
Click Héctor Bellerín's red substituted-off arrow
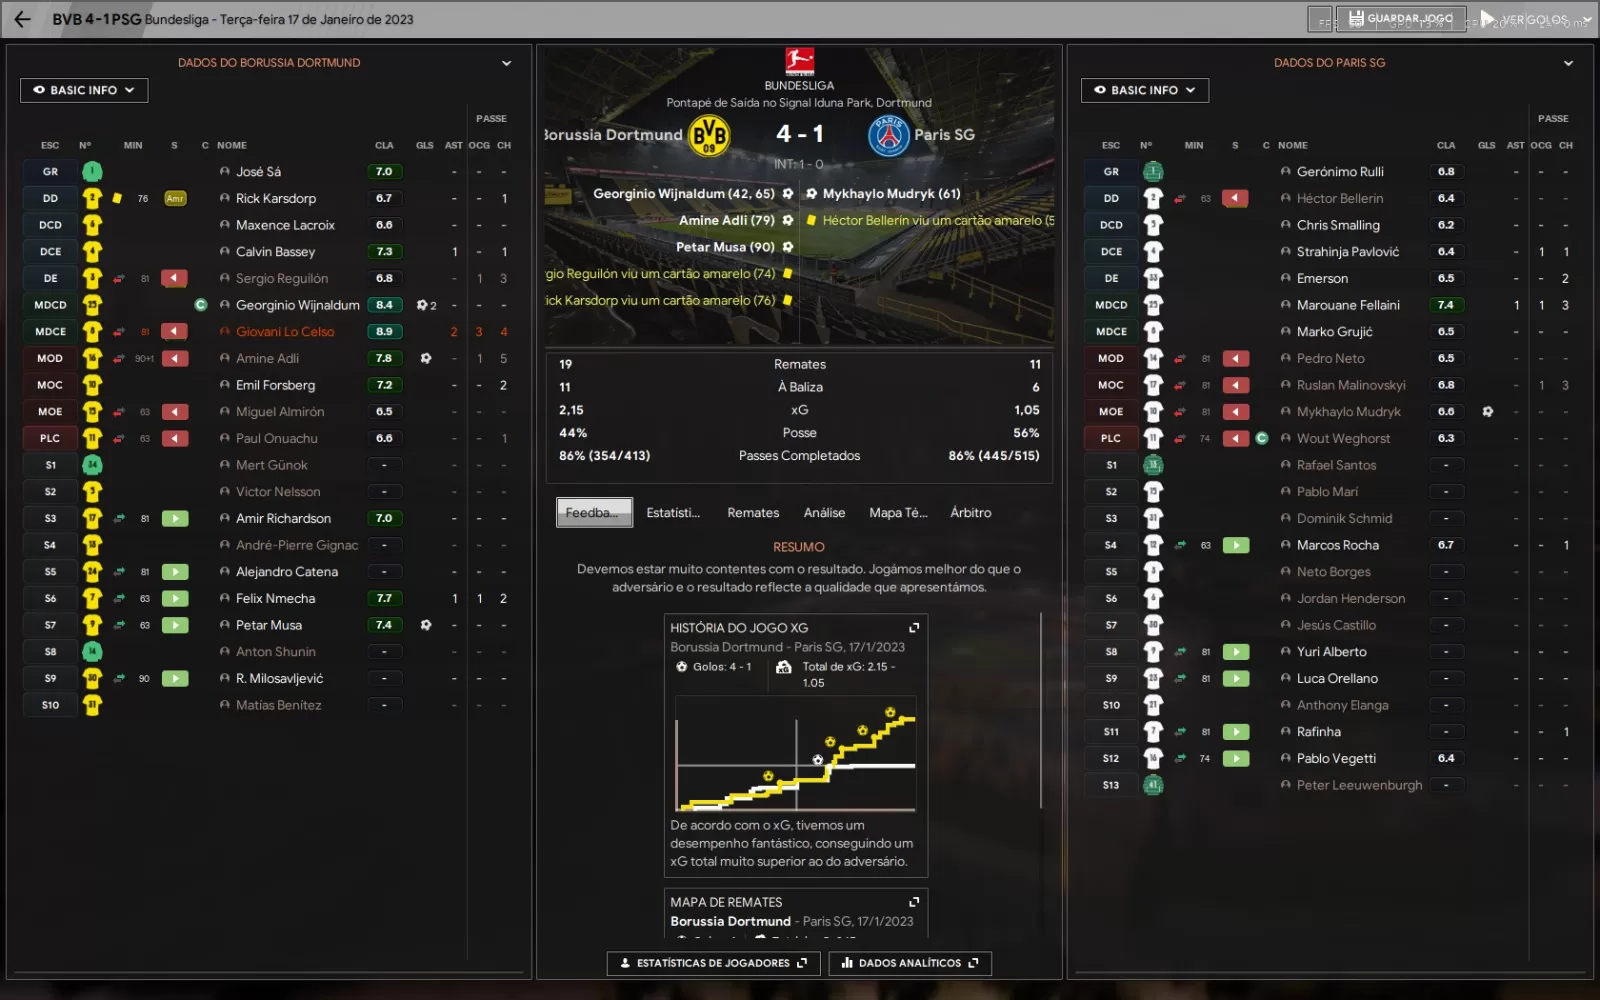click(1236, 198)
